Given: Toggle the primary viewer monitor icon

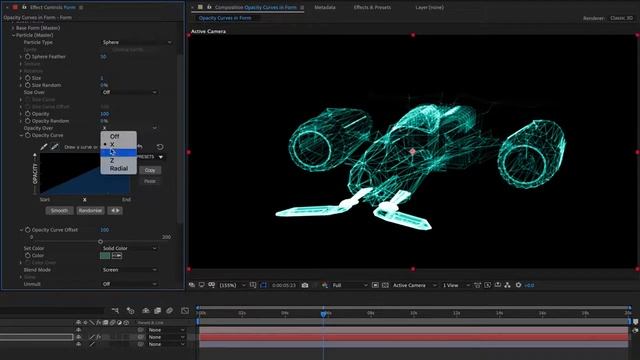Looking at the screenshot, I should (x=202, y=285).
